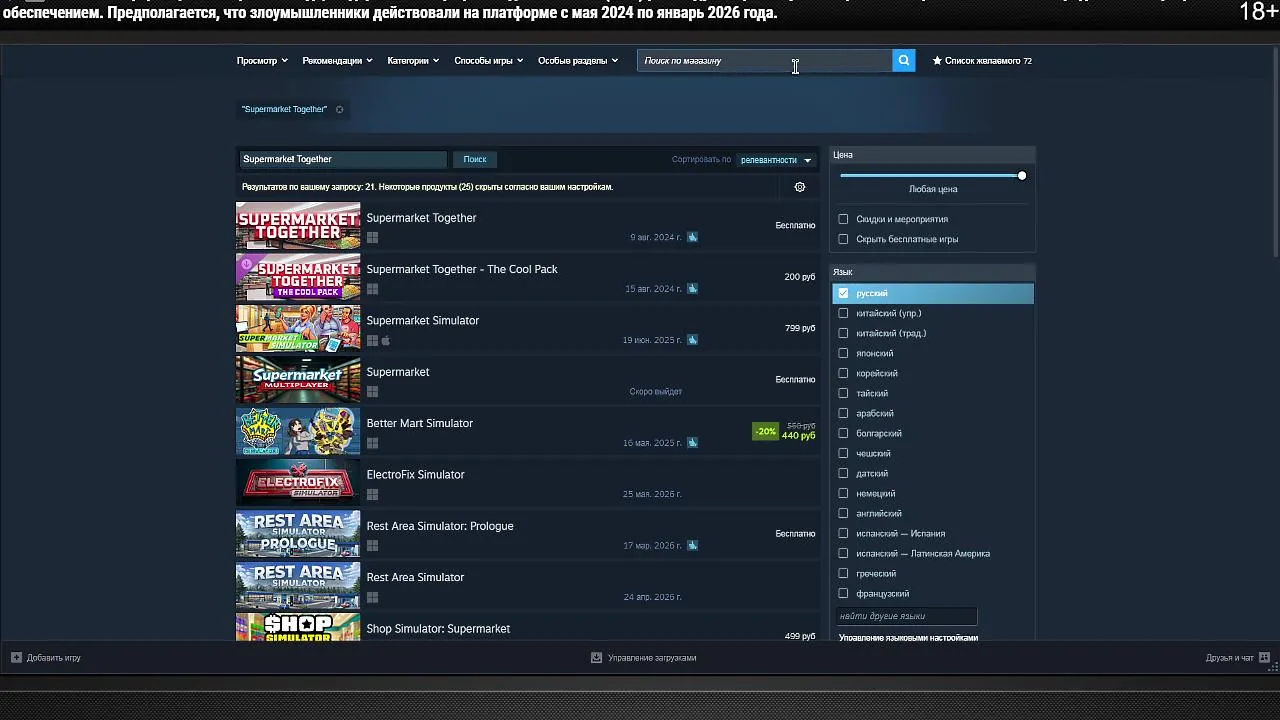Viewport: 1280px width, 720px height.
Task: Check французский language filter
Action: tap(843, 593)
